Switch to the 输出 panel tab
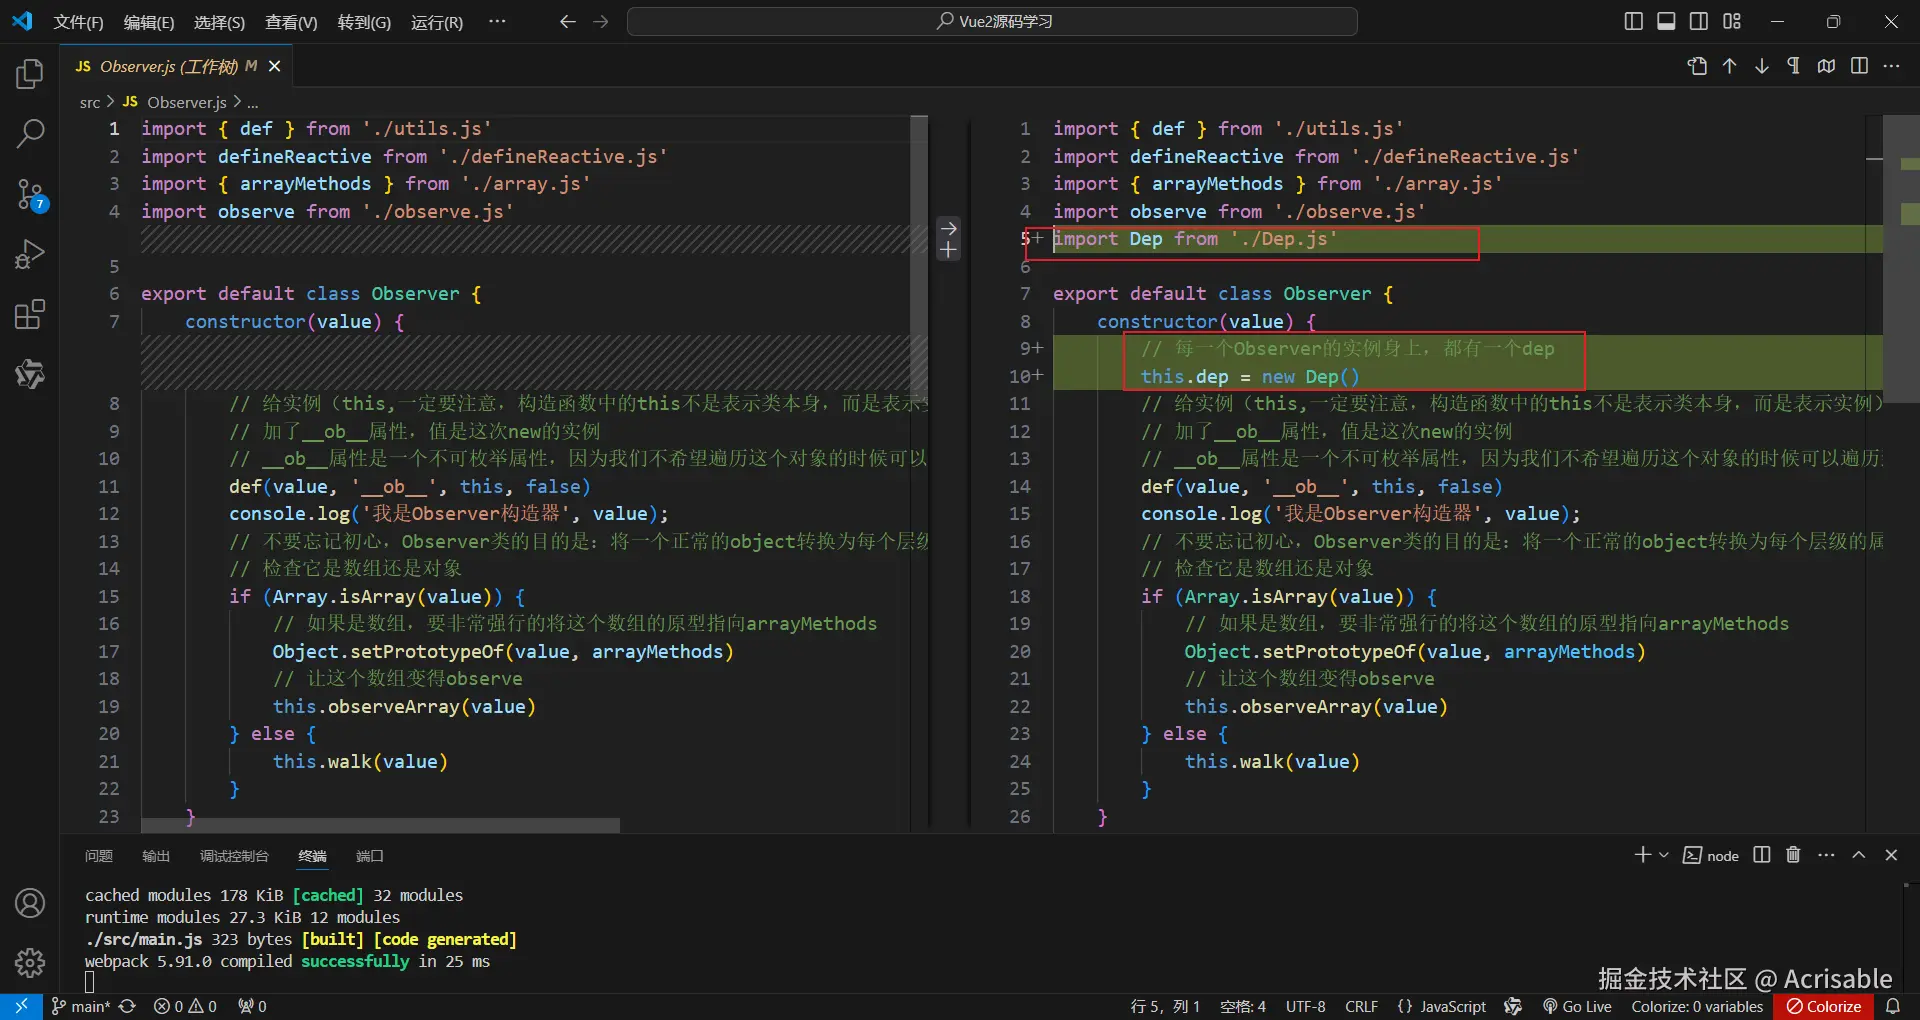Screen dimensions: 1920x1020 click(x=156, y=856)
